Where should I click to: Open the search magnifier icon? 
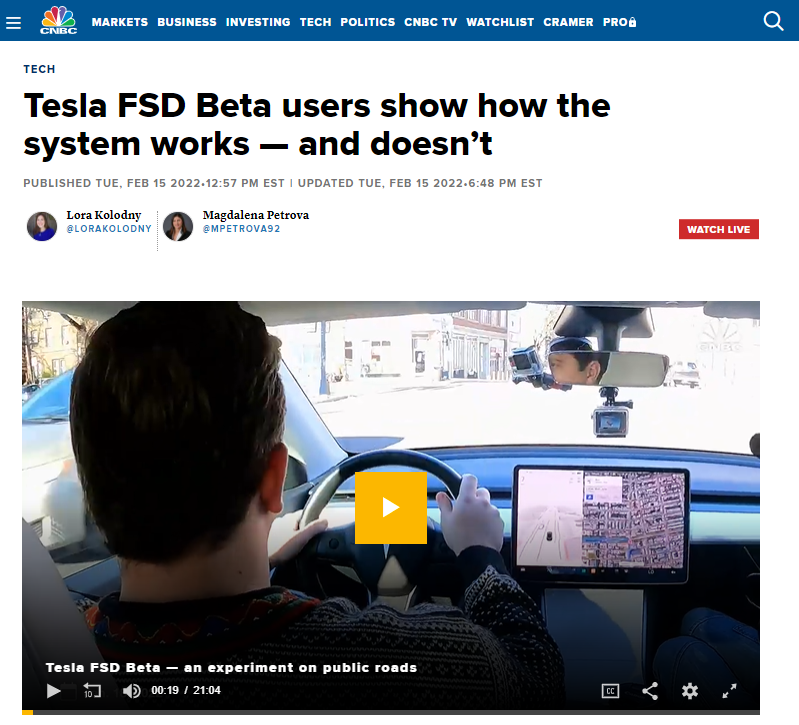pos(773,21)
